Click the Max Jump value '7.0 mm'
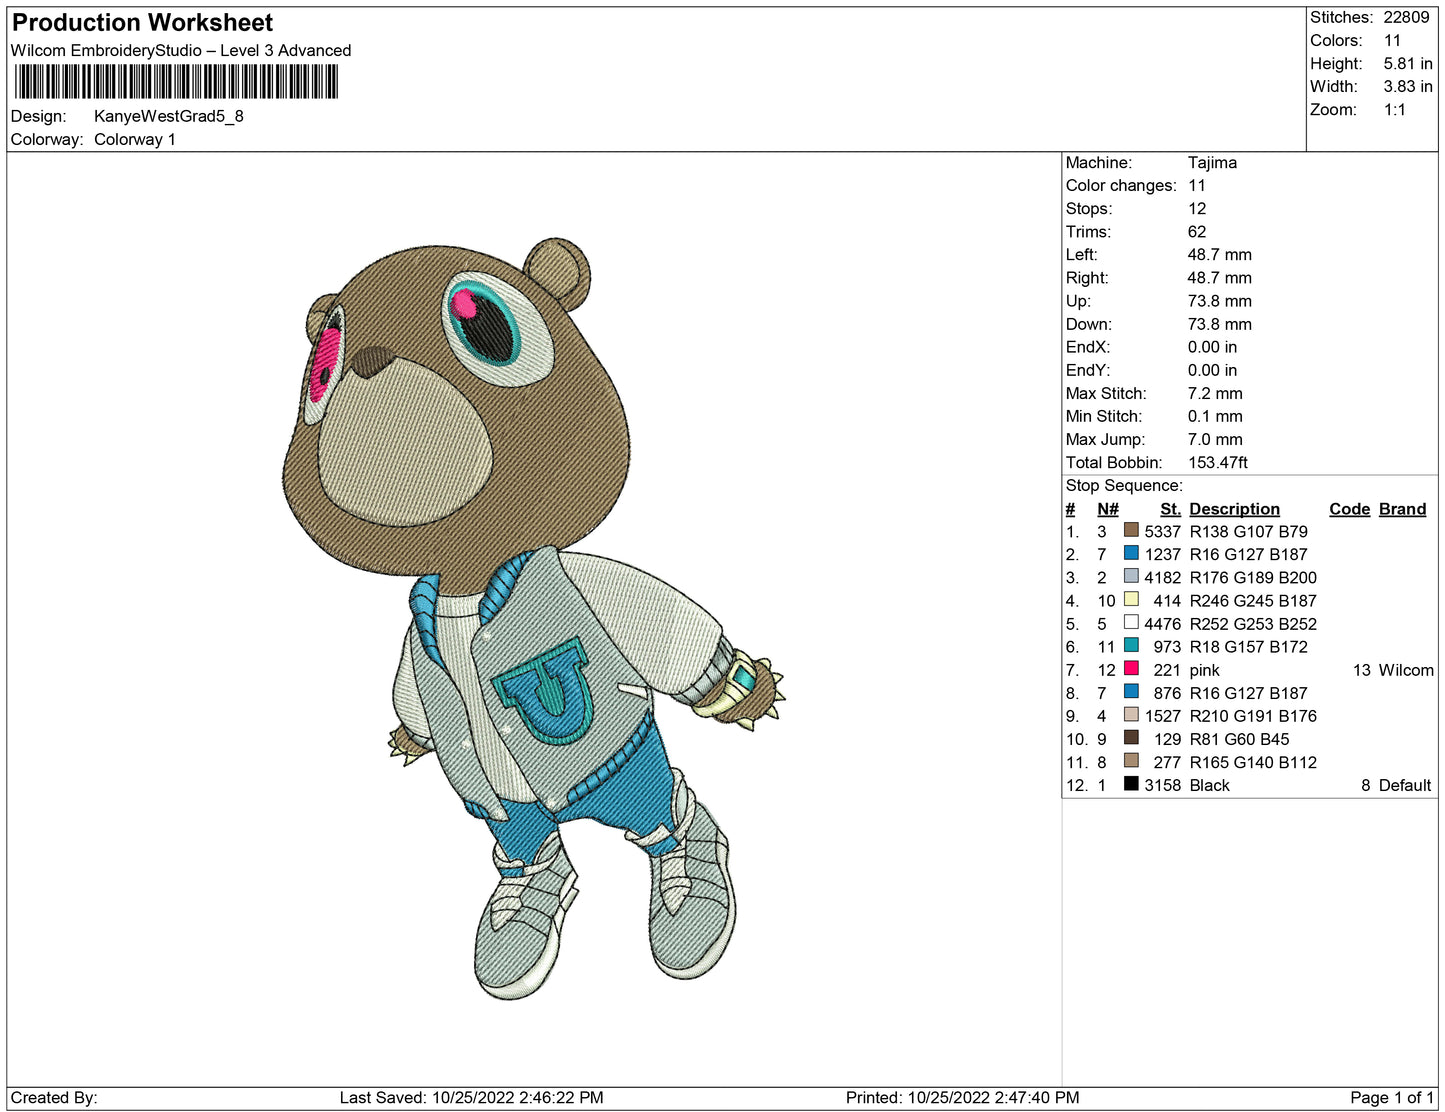Screen dimensions: 1445x1112 coord(1215,439)
